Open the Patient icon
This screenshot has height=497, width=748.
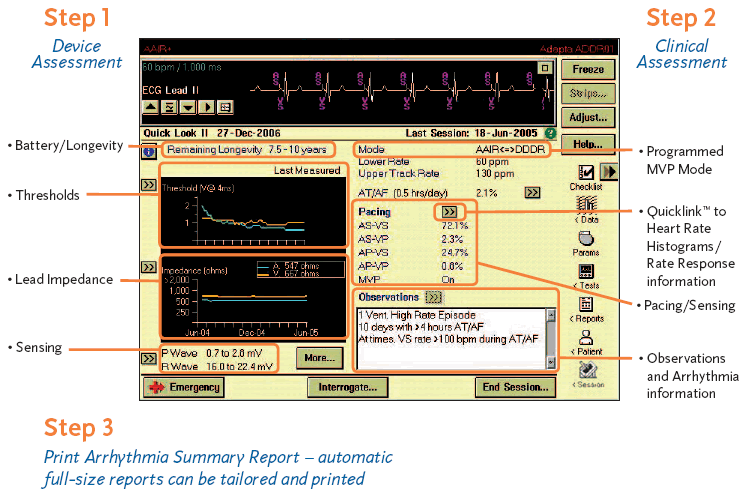tap(587, 343)
